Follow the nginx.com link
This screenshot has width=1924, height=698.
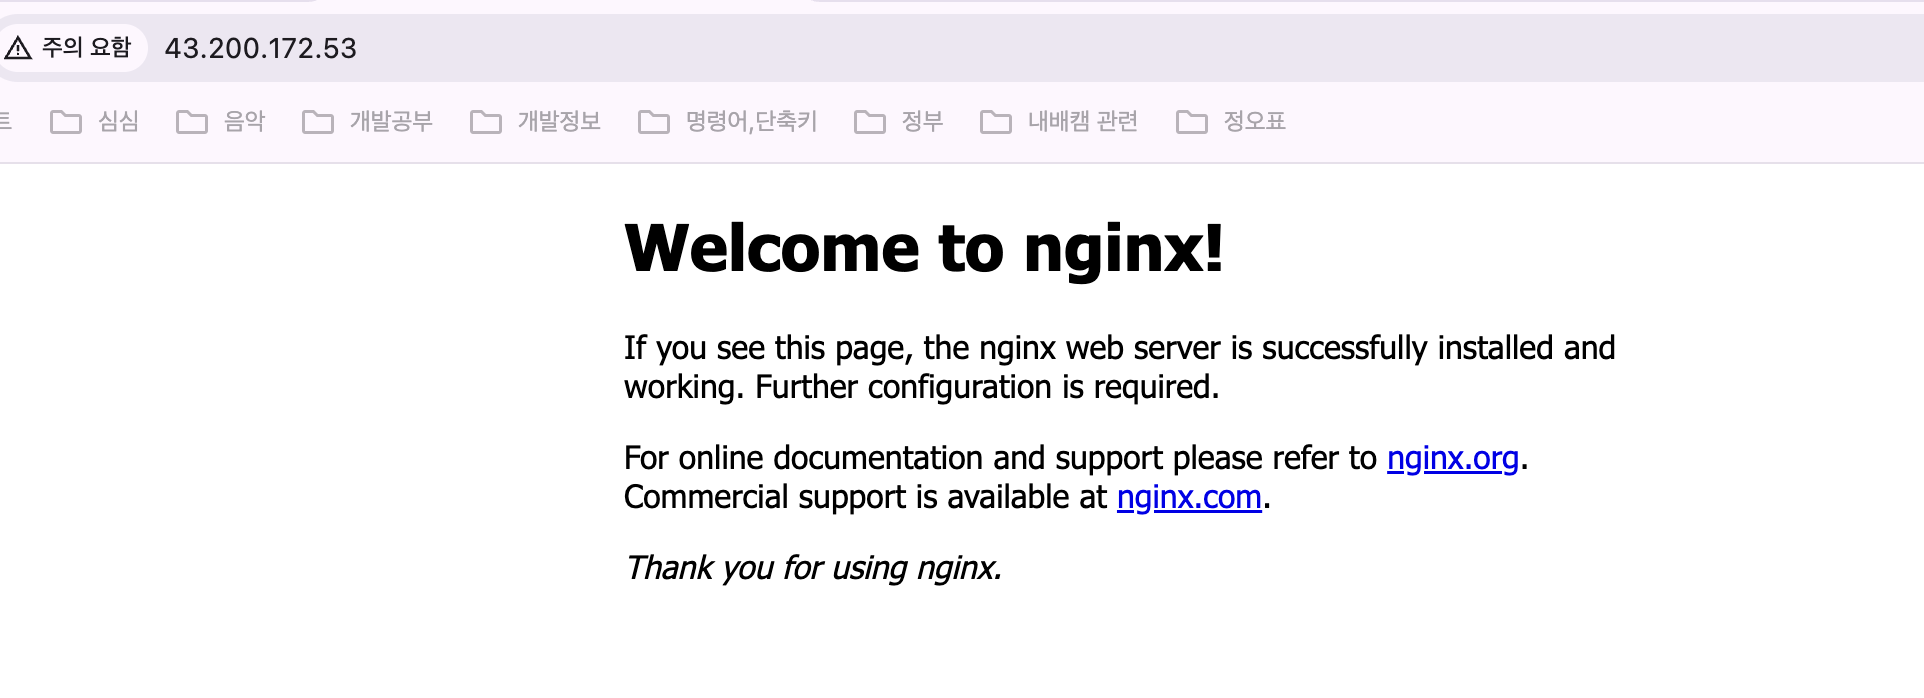click(1189, 497)
